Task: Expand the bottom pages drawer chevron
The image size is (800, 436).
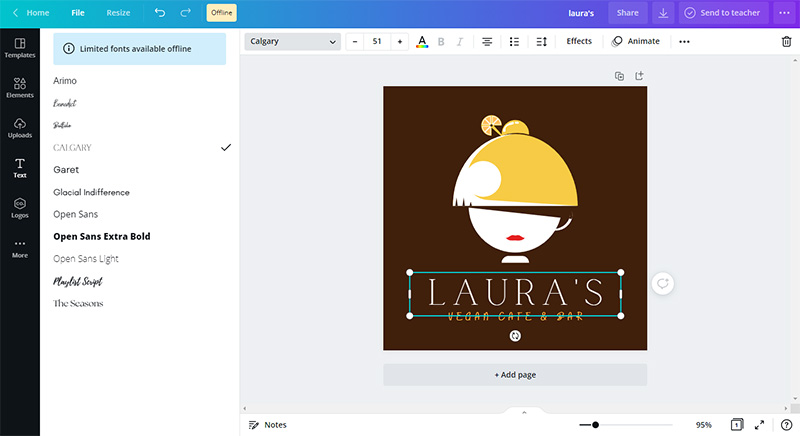Action: coord(524,412)
